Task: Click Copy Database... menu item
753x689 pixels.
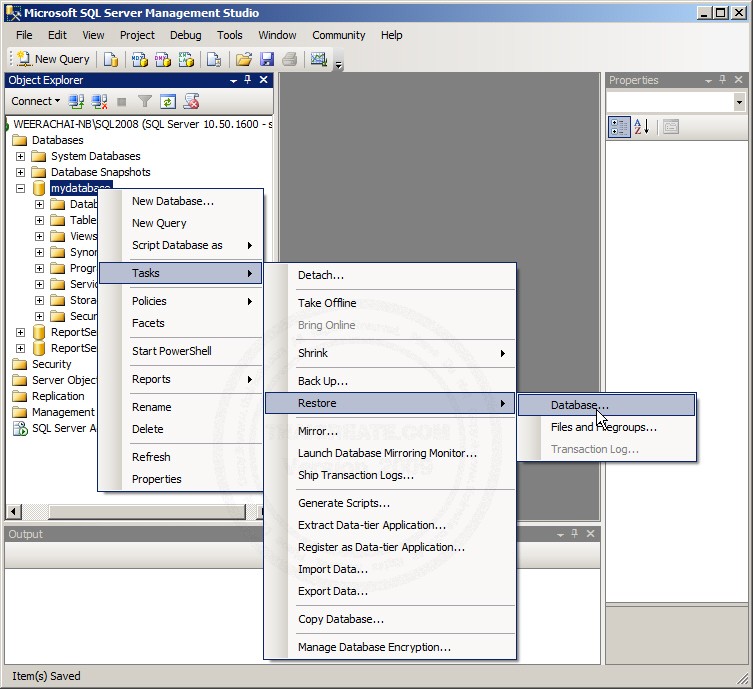Action: [390, 619]
